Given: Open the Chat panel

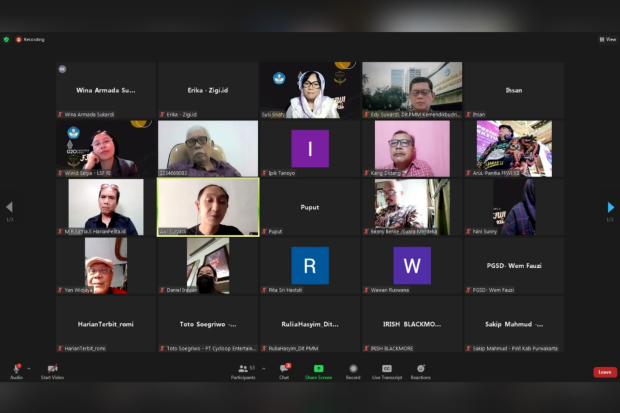Looking at the screenshot, I should pyautogui.click(x=284, y=369).
